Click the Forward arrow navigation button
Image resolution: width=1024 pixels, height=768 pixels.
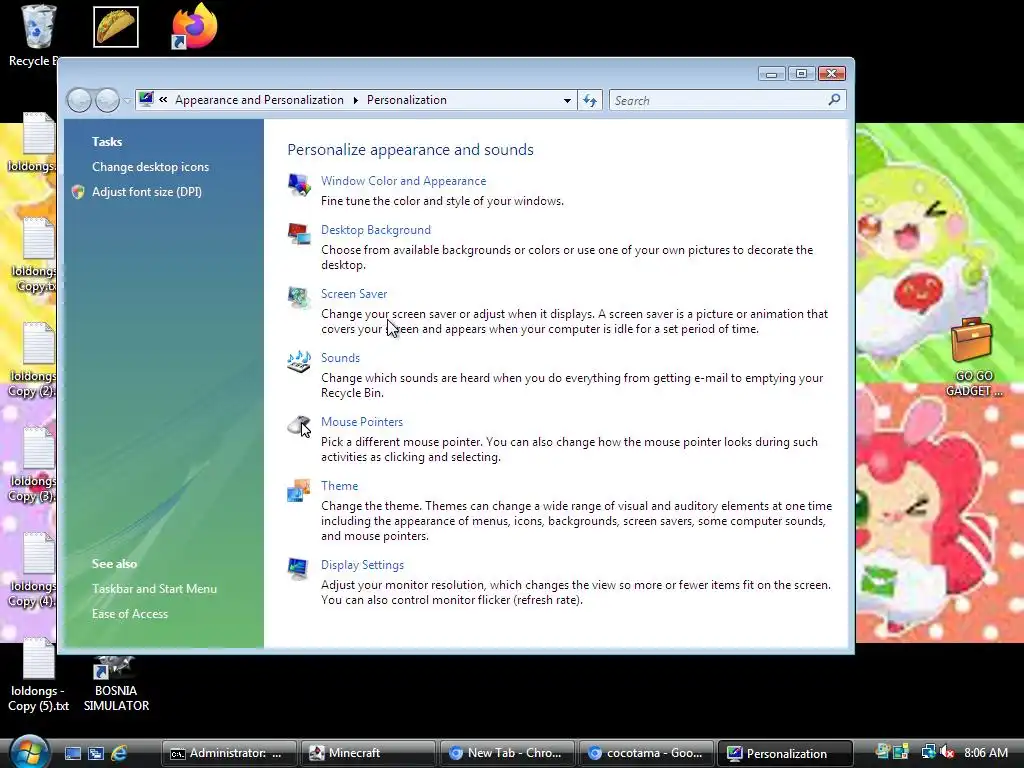(x=107, y=101)
